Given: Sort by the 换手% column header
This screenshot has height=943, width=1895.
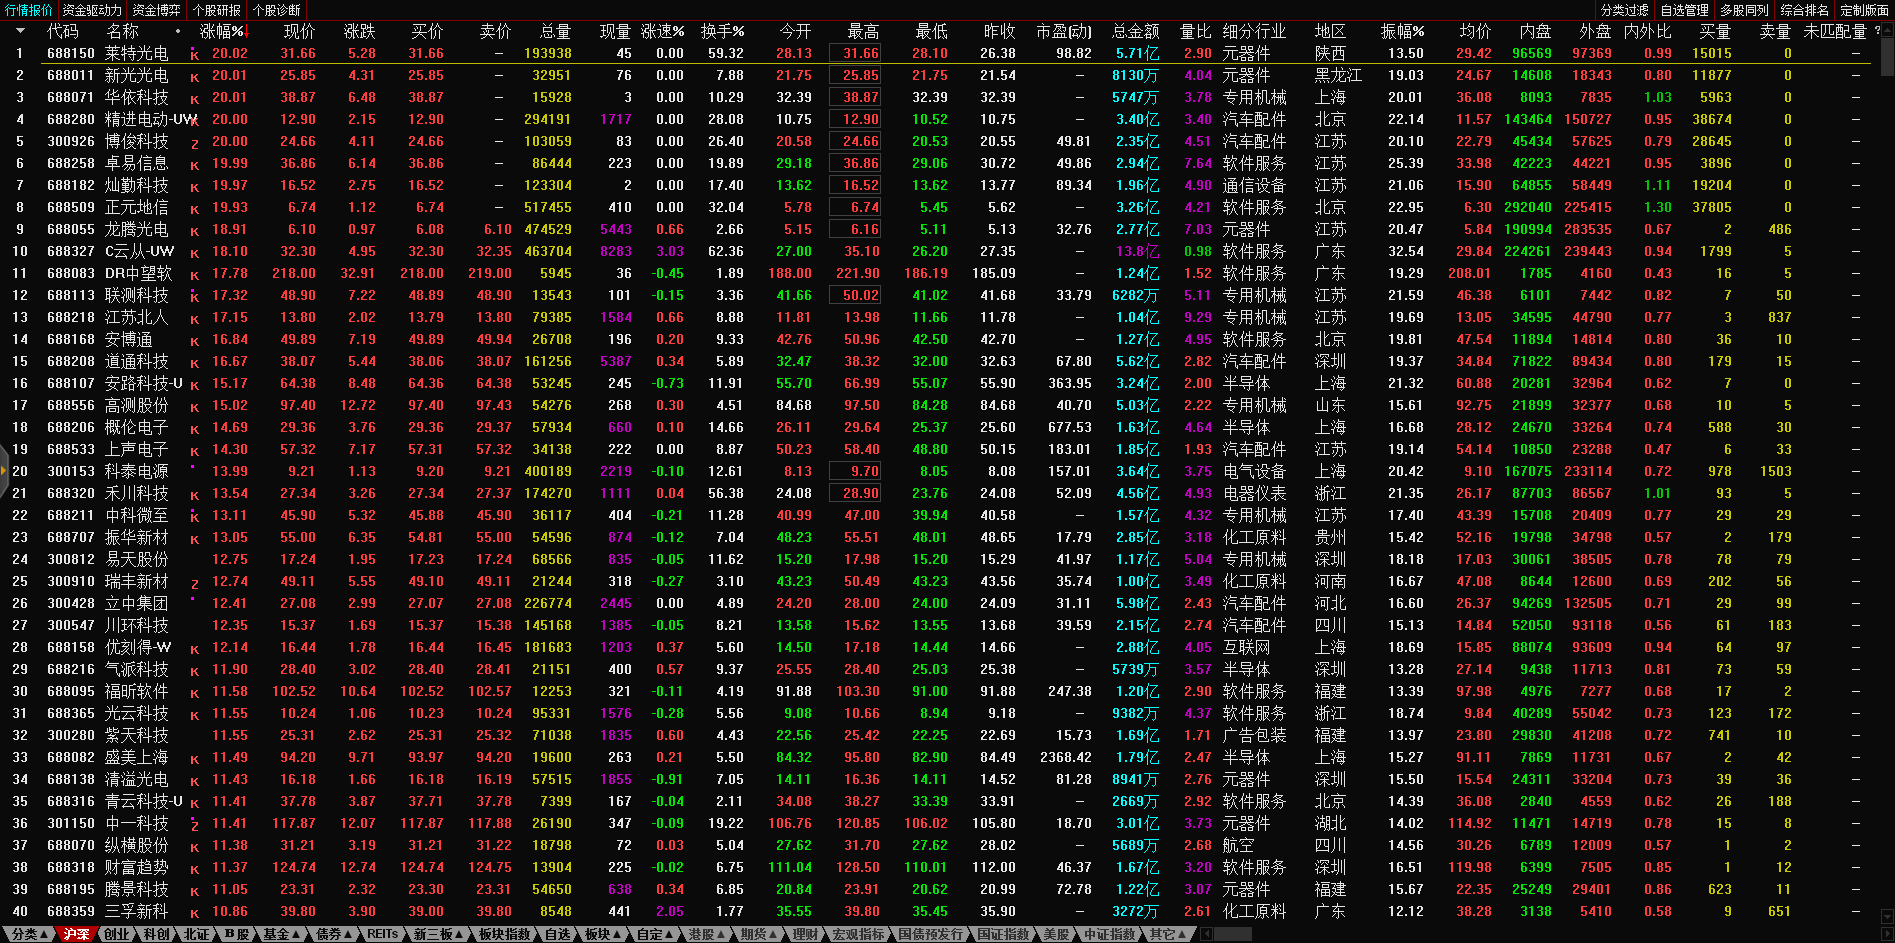Looking at the screenshot, I should click(722, 32).
